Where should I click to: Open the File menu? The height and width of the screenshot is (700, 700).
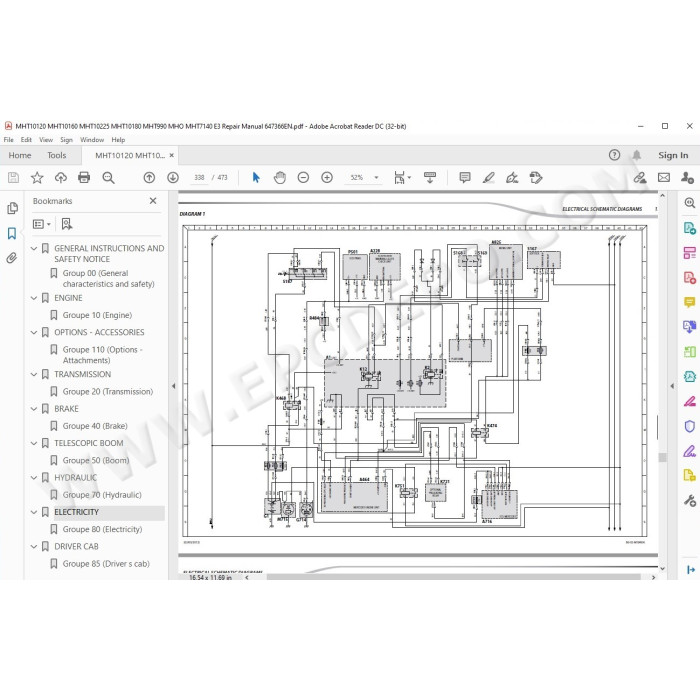8,140
